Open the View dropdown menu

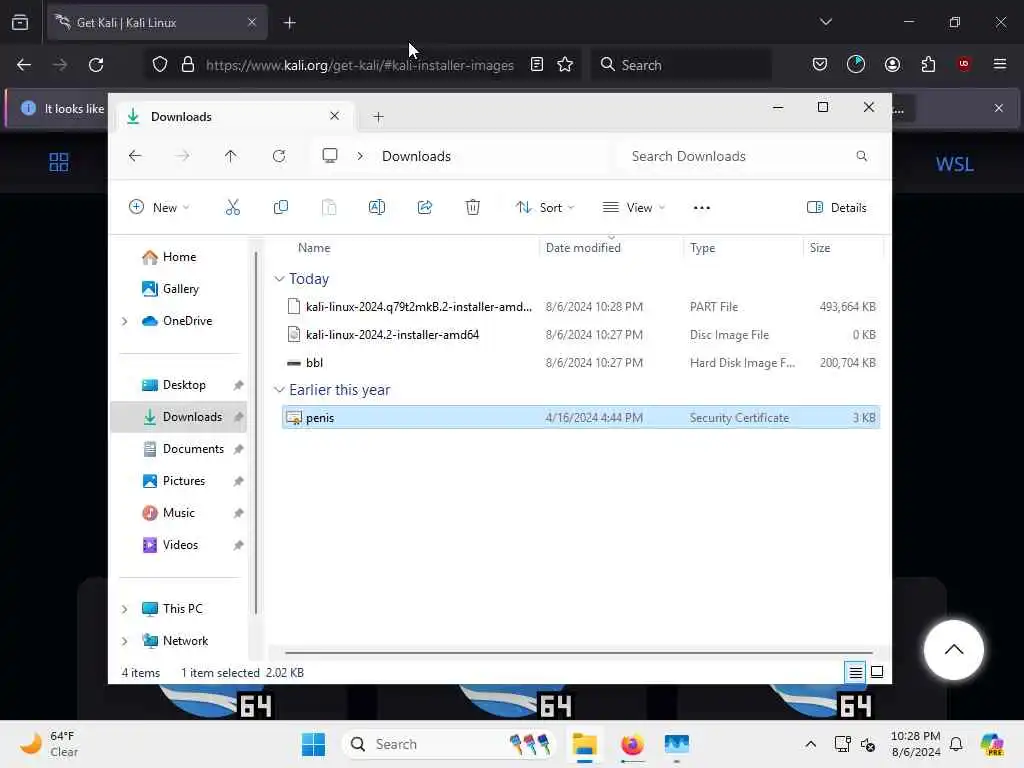tap(633, 208)
